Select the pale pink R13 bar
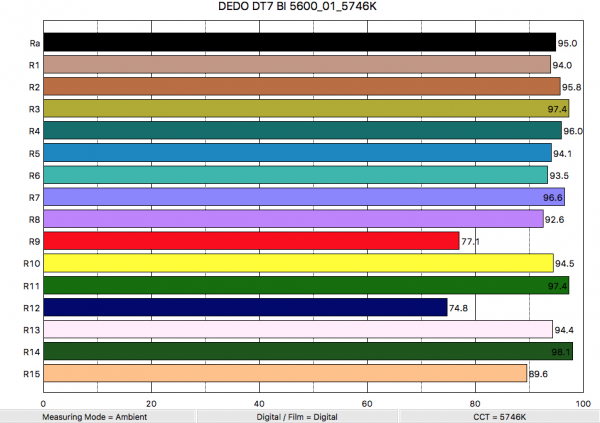This screenshot has height=423, width=600. click(297, 329)
